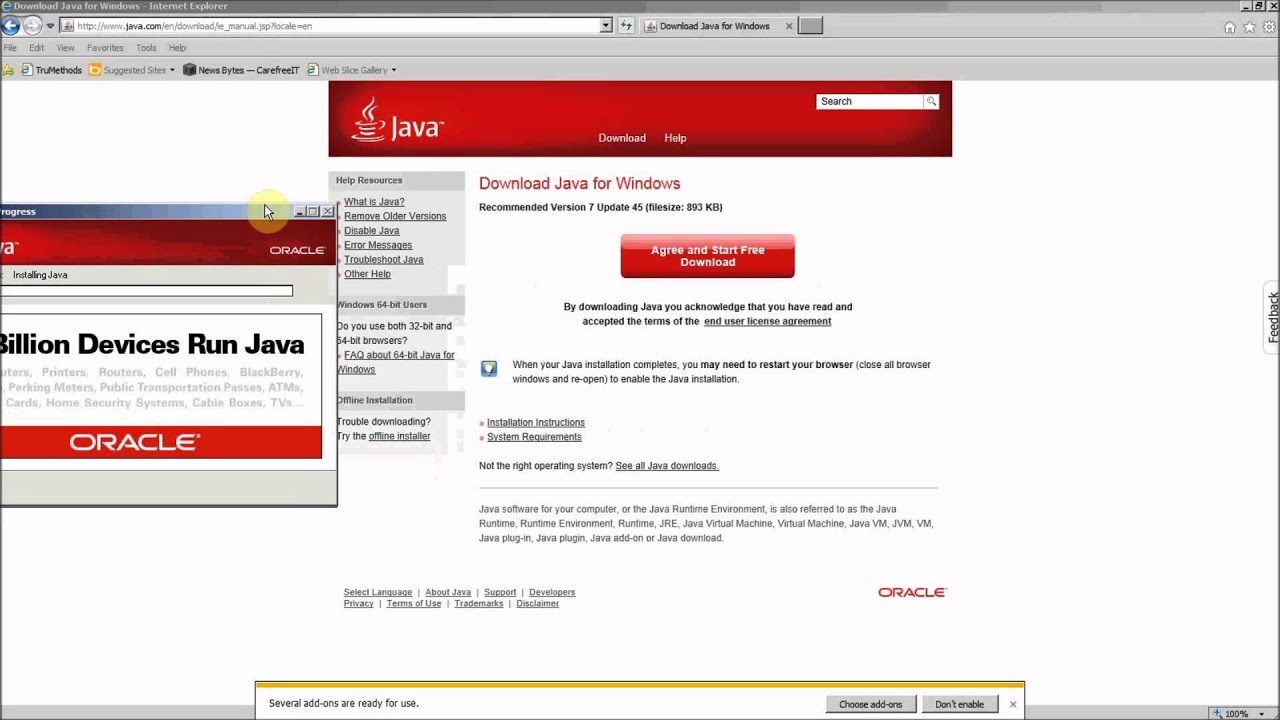Screen dimensions: 1280x720
Task: Go to the Home page icon
Action: (x=1230, y=27)
